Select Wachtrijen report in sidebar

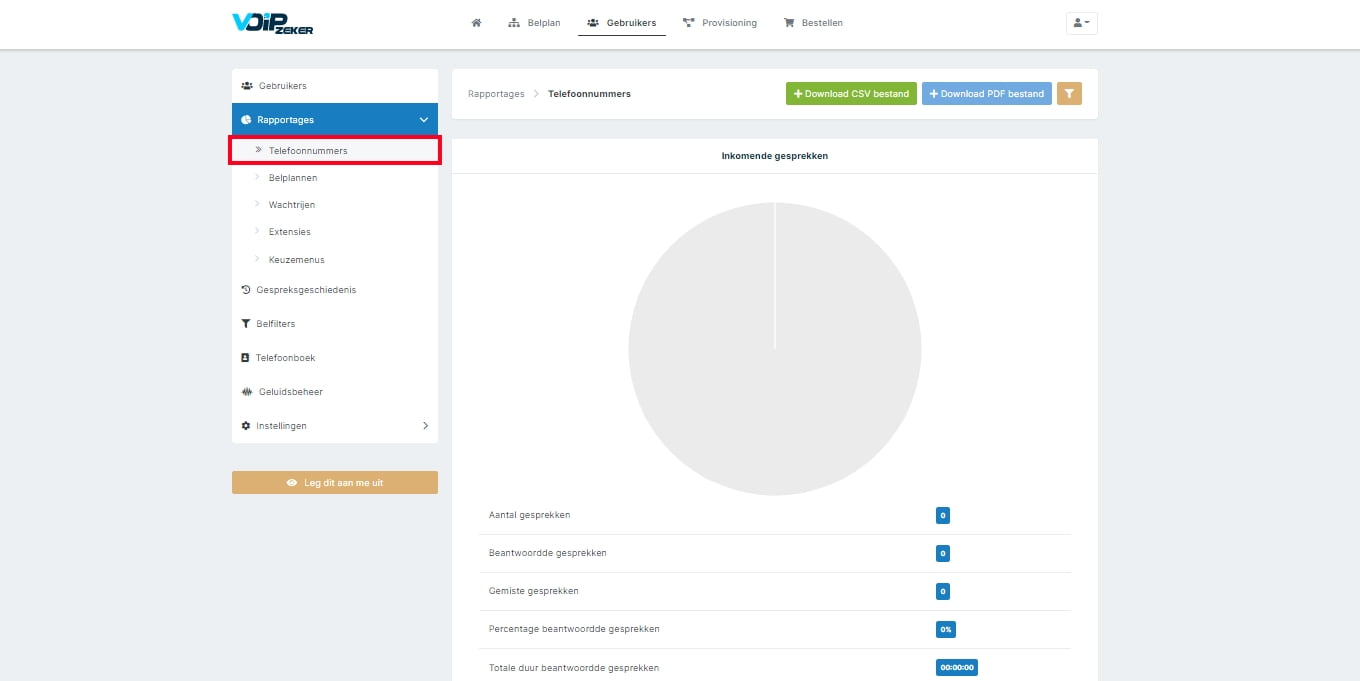[x=335, y=205]
